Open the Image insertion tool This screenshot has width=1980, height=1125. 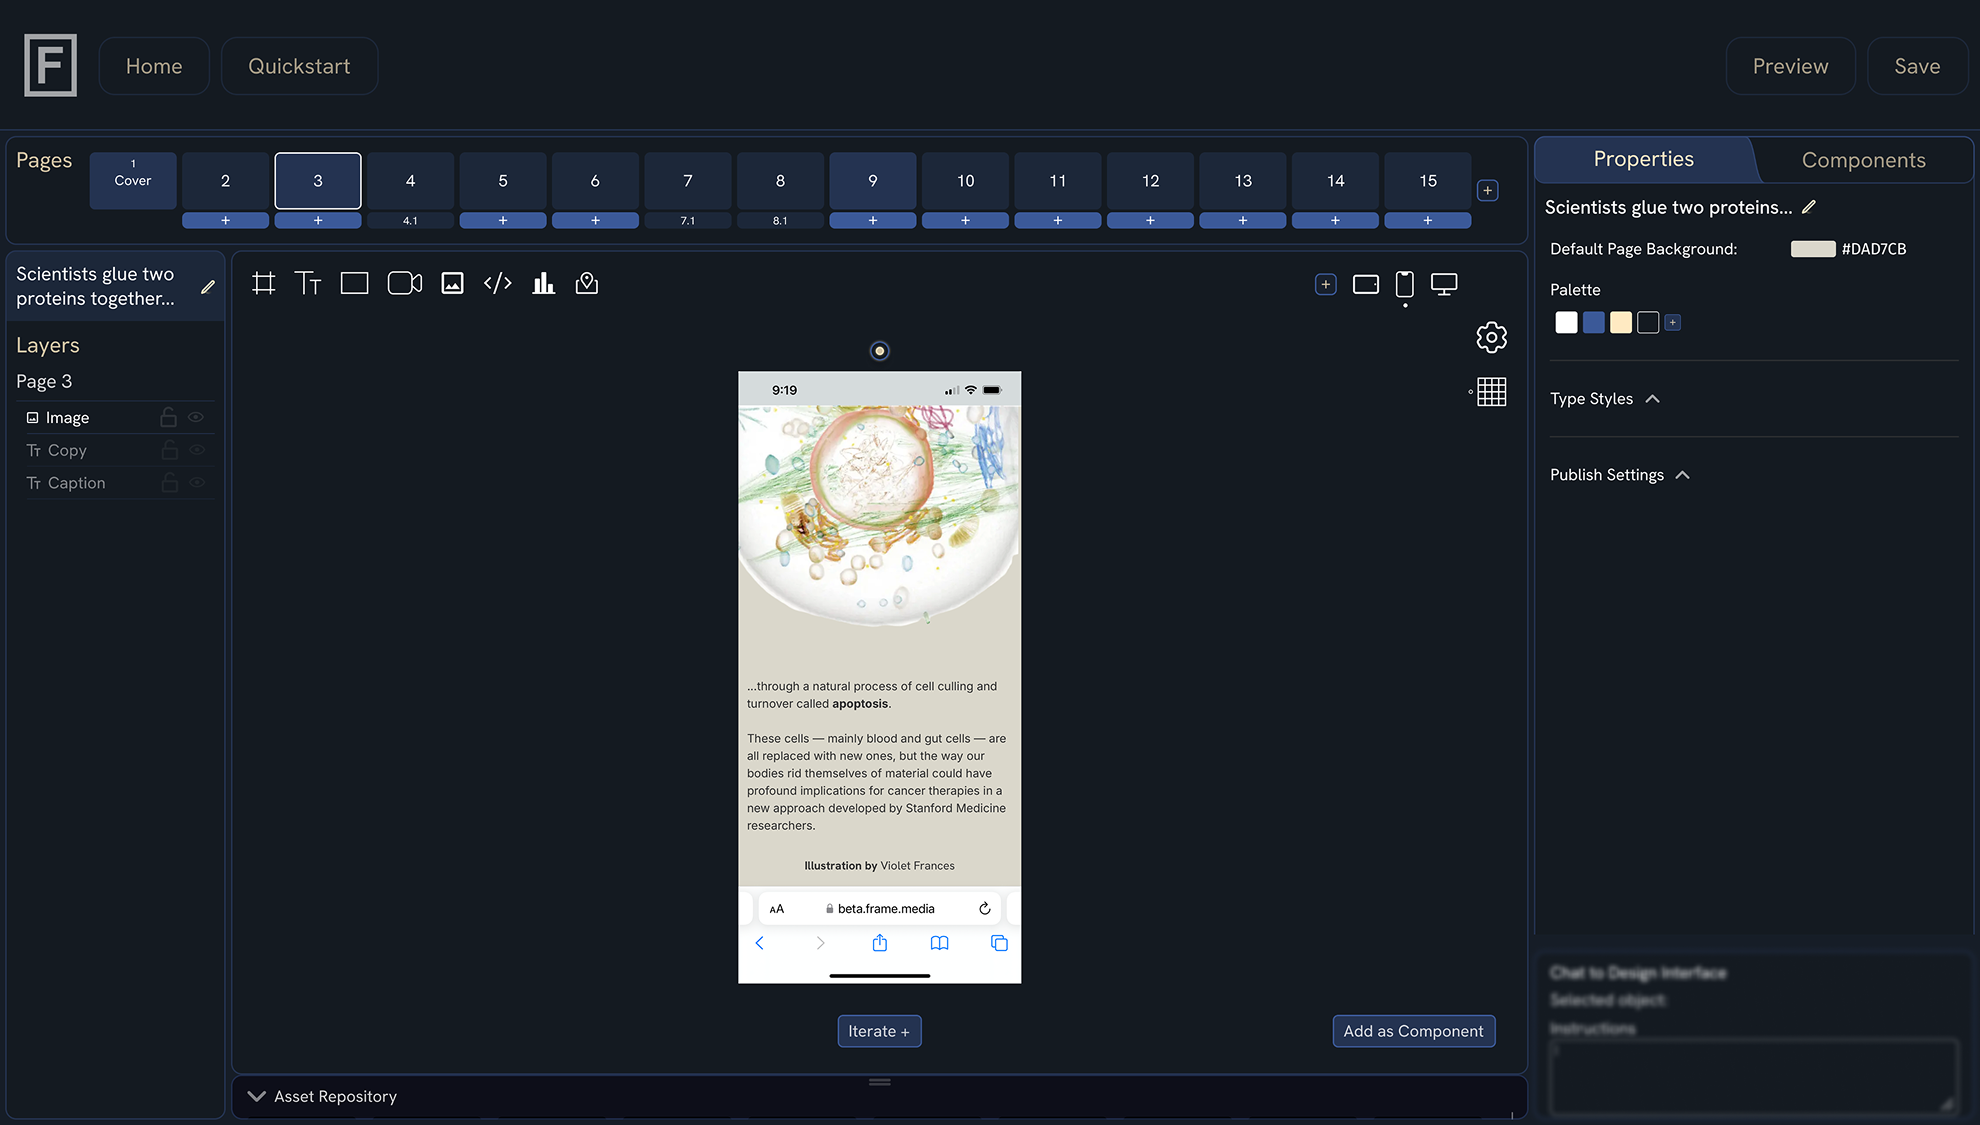coord(452,282)
